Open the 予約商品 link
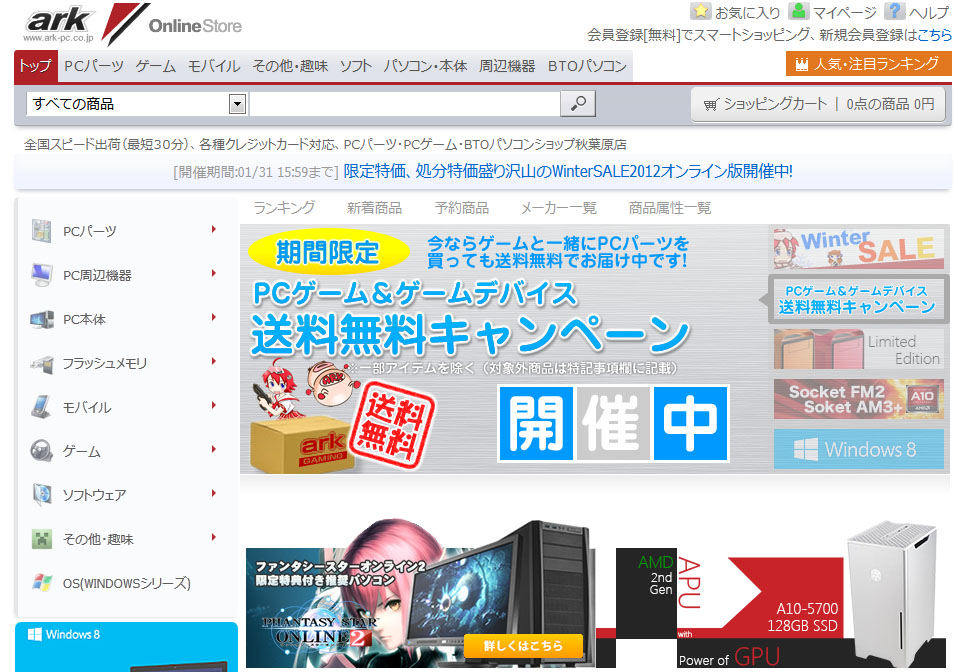The width and height of the screenshot is (966, 672). (461, 208)
